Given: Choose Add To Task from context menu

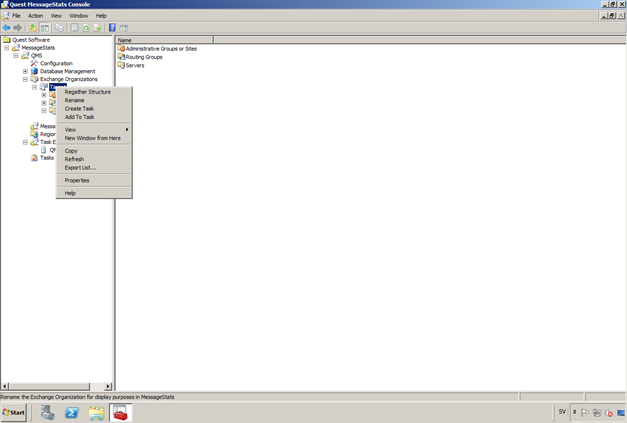Looking at the screenshot, I should coord(94,117).
